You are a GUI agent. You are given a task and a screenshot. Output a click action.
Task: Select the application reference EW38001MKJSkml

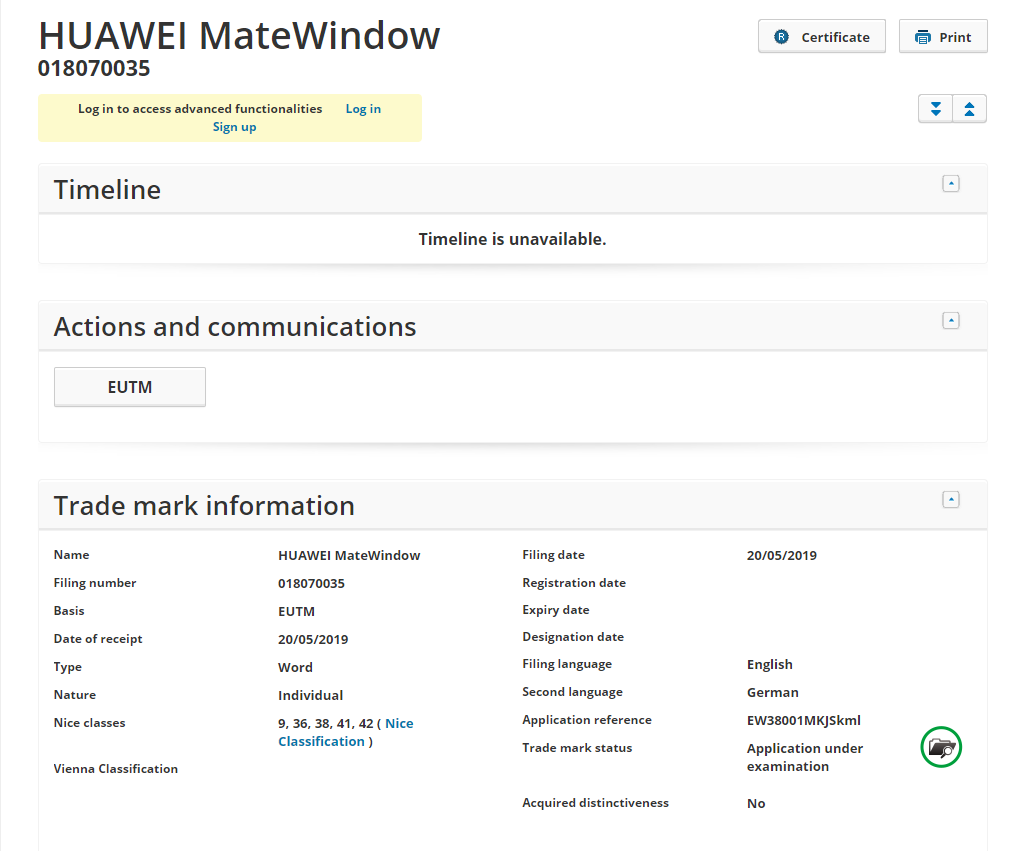click(x=803, y=720)
